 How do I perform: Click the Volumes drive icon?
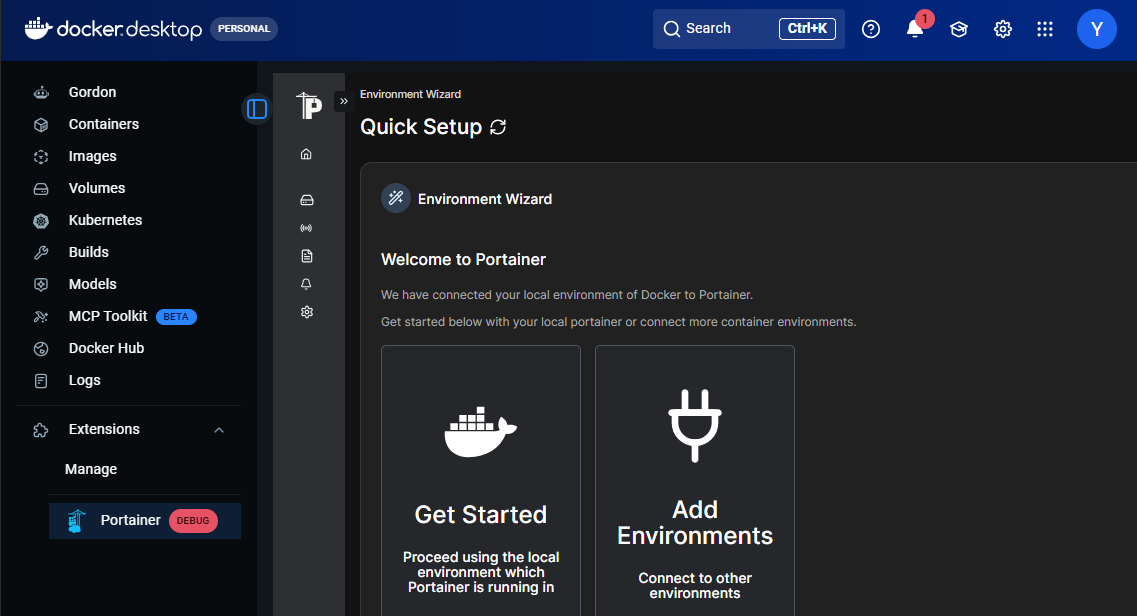[41, 189]
